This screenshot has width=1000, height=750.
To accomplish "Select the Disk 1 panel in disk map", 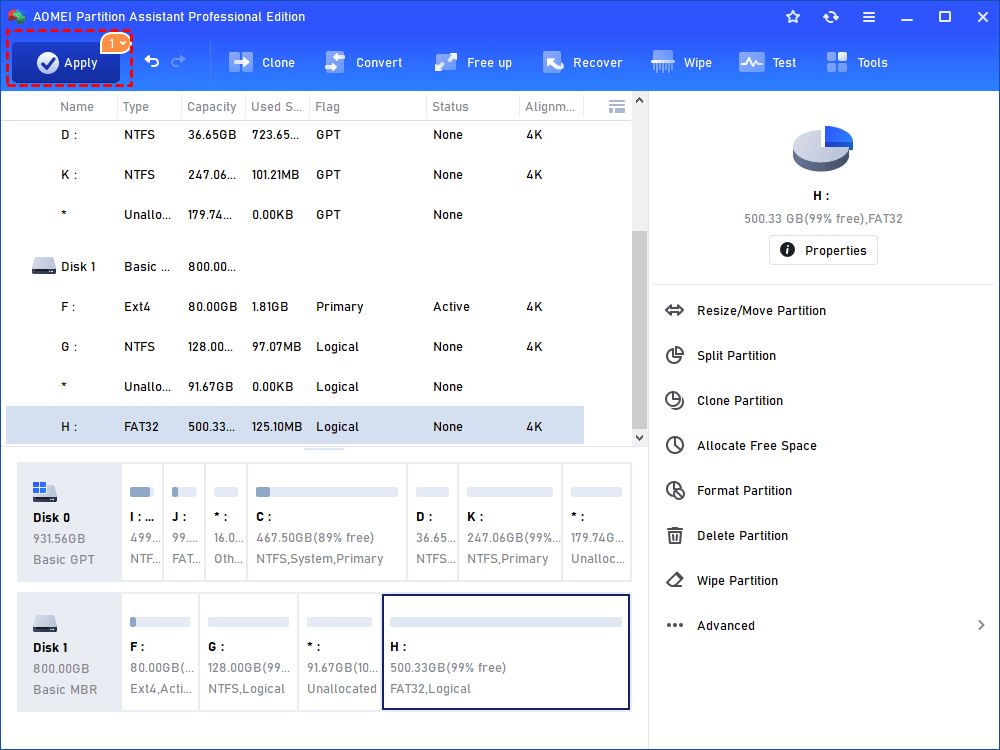I will pyautogui.click(x=69, y=652).
